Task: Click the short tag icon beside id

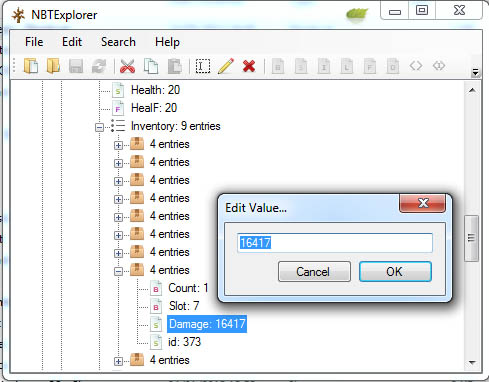Action: click(156, 342)
